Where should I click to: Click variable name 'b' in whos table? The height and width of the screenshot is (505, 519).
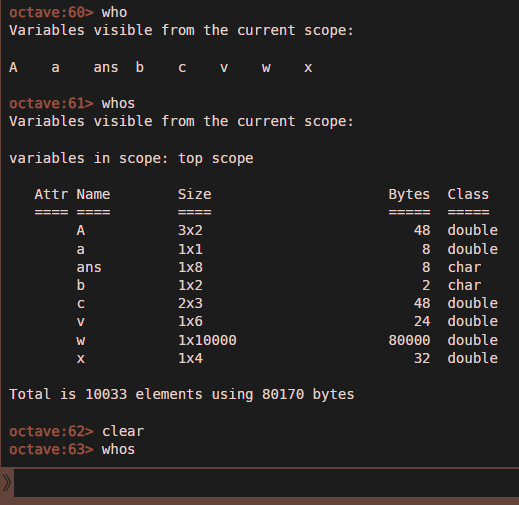pos(81,285)
